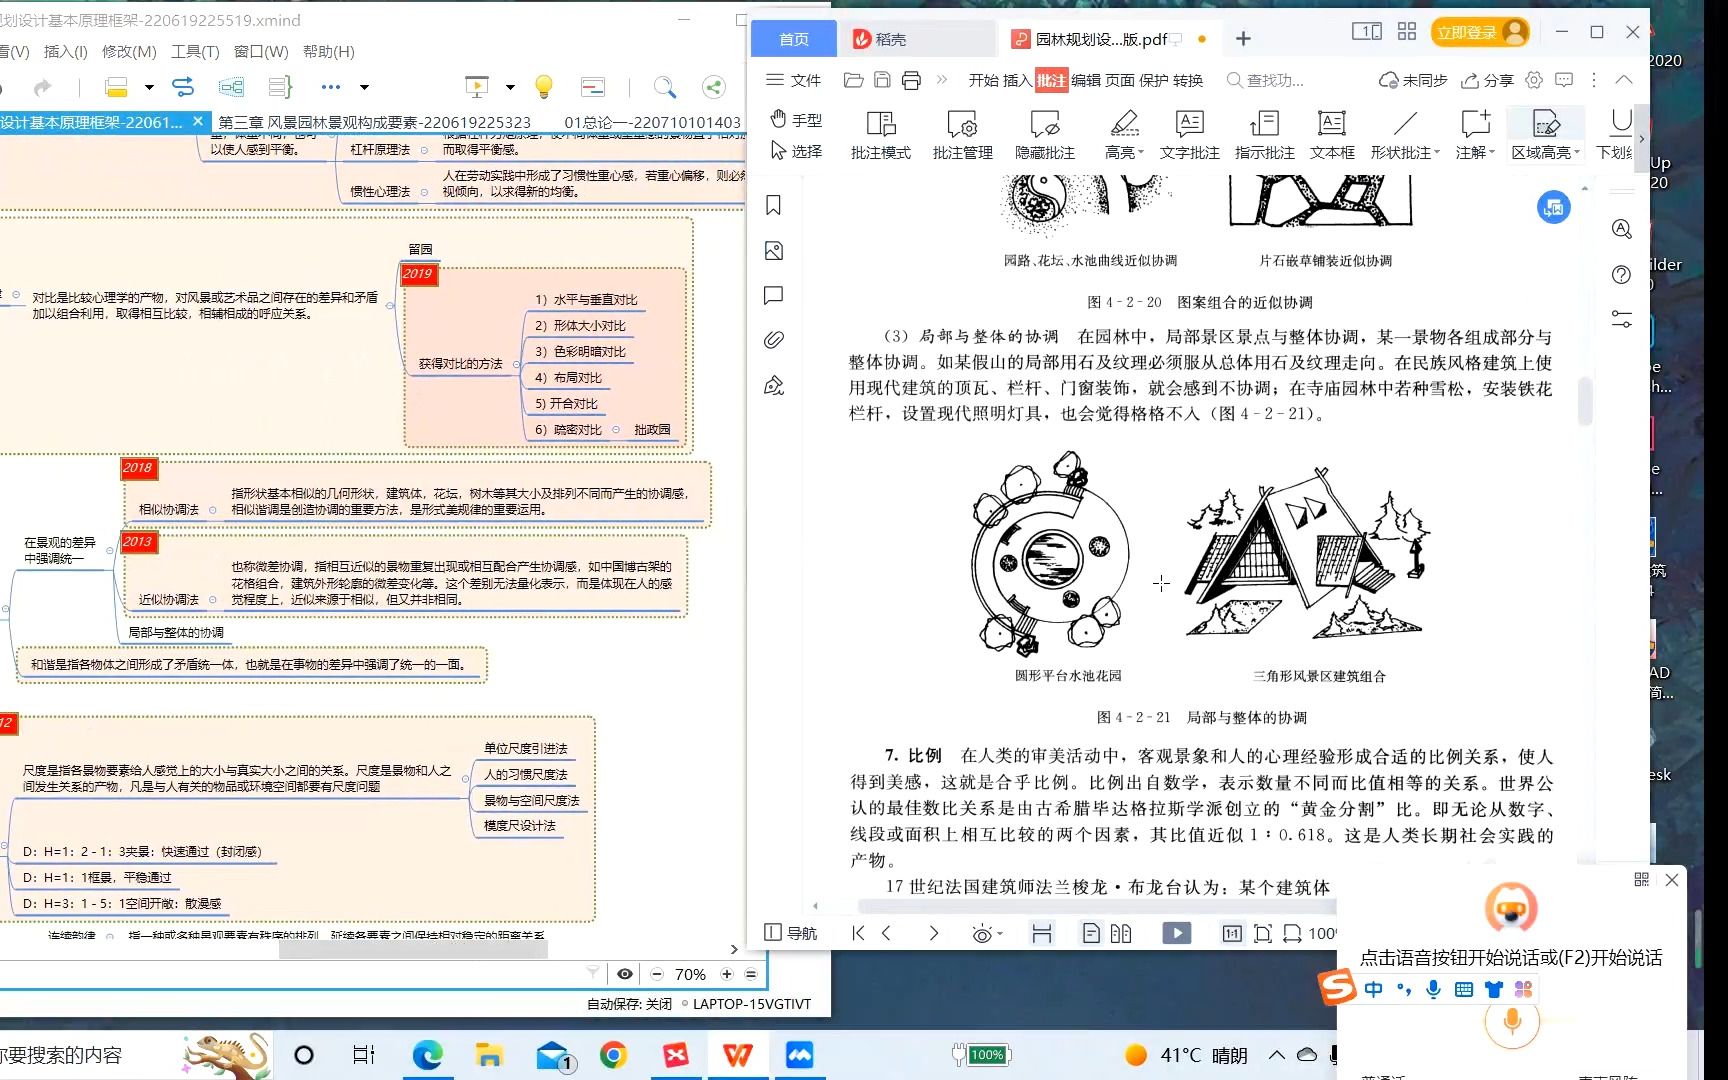Screen dimensions: 1728x1080
Task: Toggle the 导航 navigation pane
Action: point(790,933)
